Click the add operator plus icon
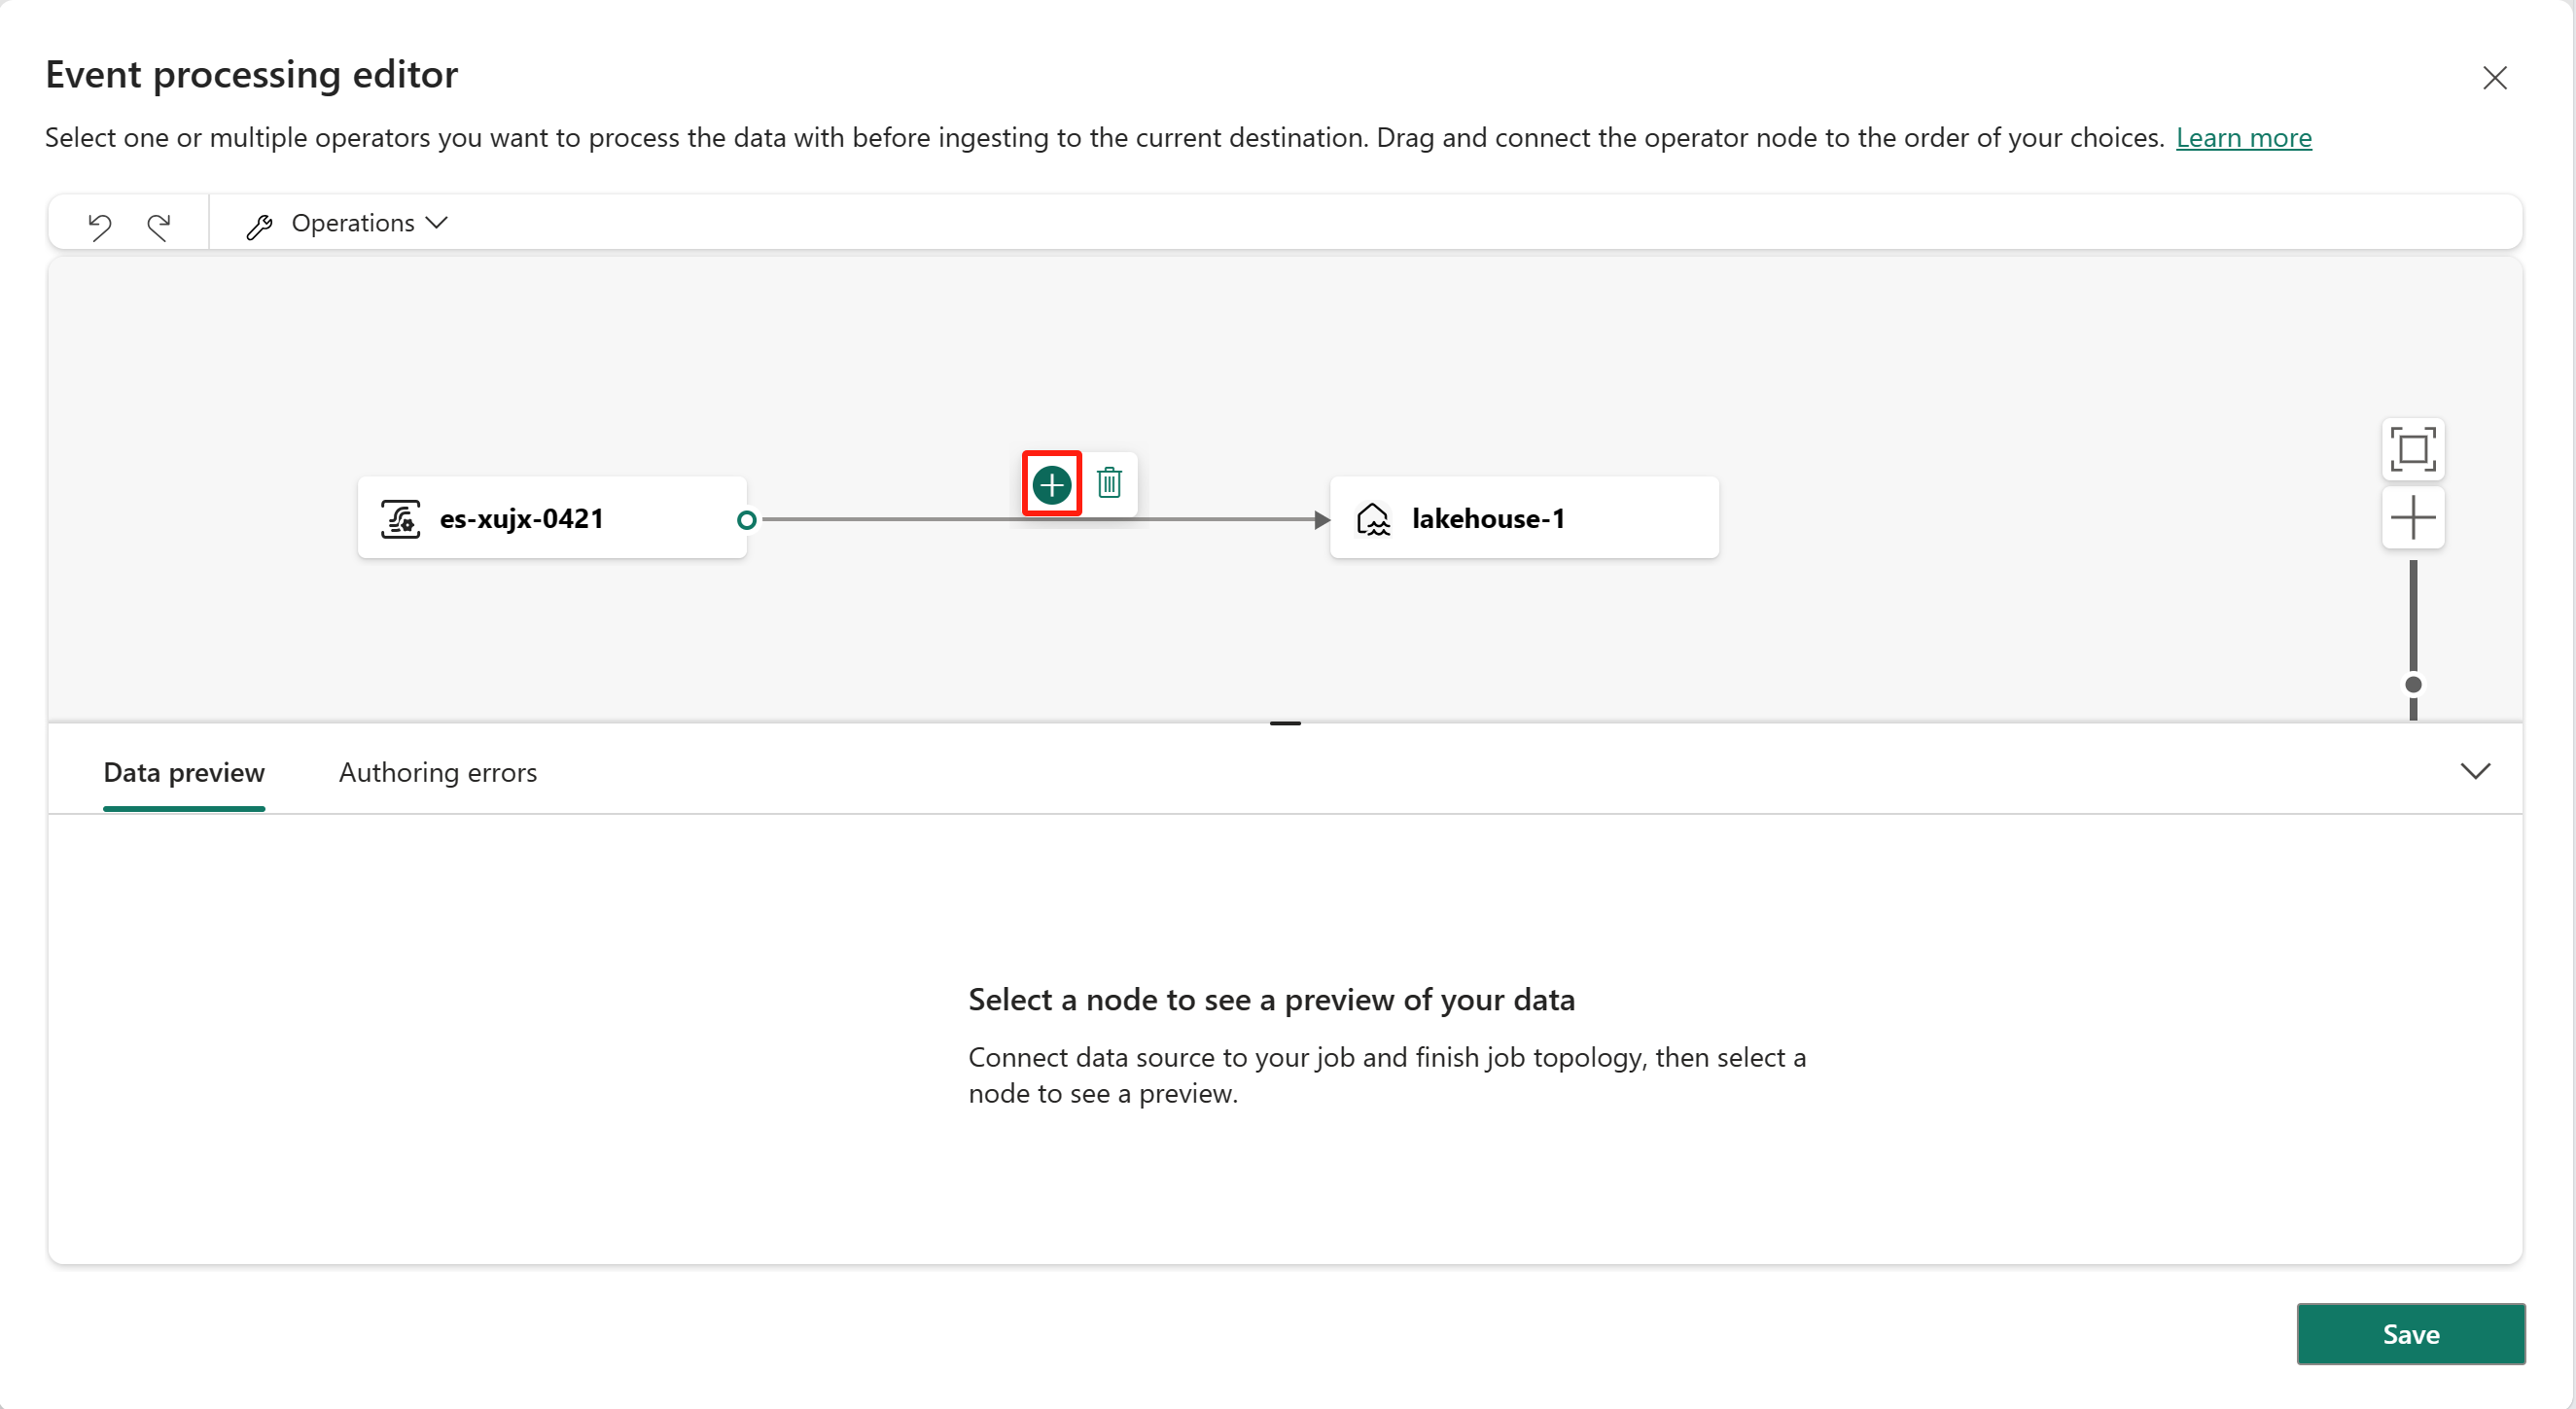Image resolution: width=2576 pixels, height=1409 pixels. point(1053,484)
